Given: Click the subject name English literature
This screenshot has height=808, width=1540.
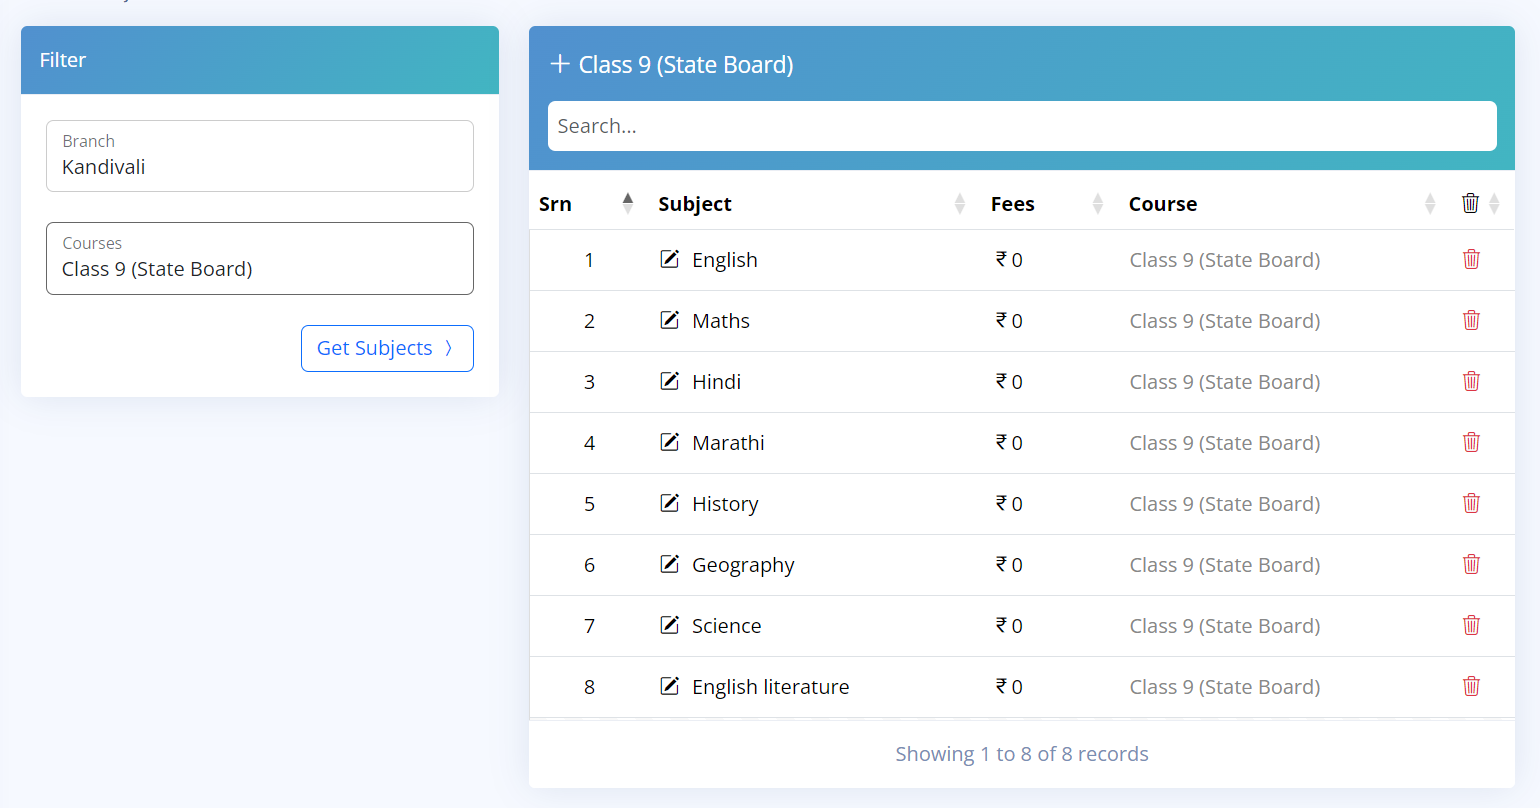Looking at the screenshot, I should (x=771, y=687).
